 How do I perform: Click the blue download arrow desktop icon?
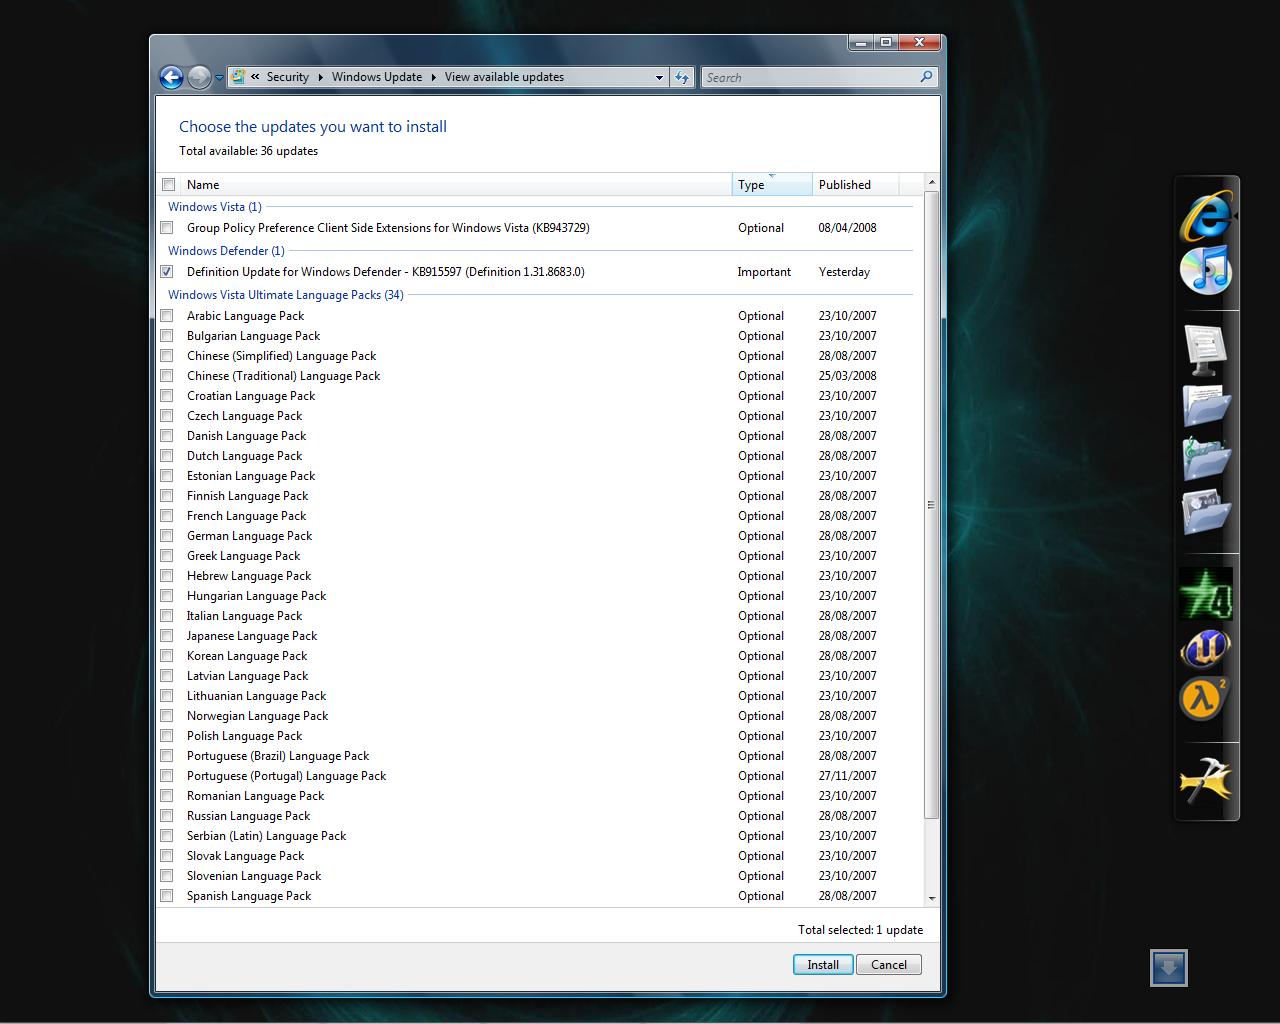(x=1169, y=968)
